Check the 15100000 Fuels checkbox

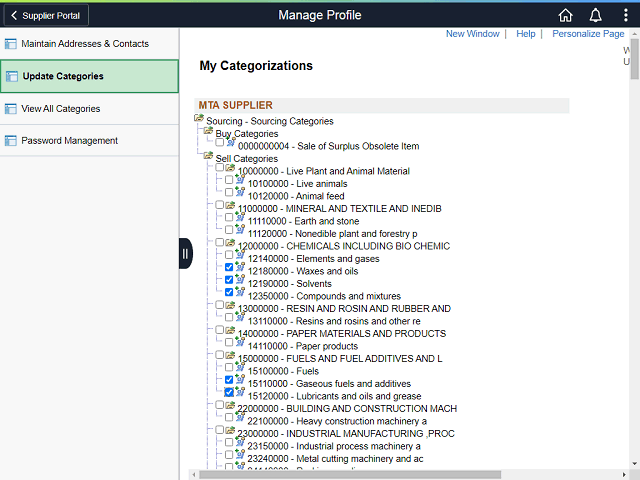(x=229, y=367)
